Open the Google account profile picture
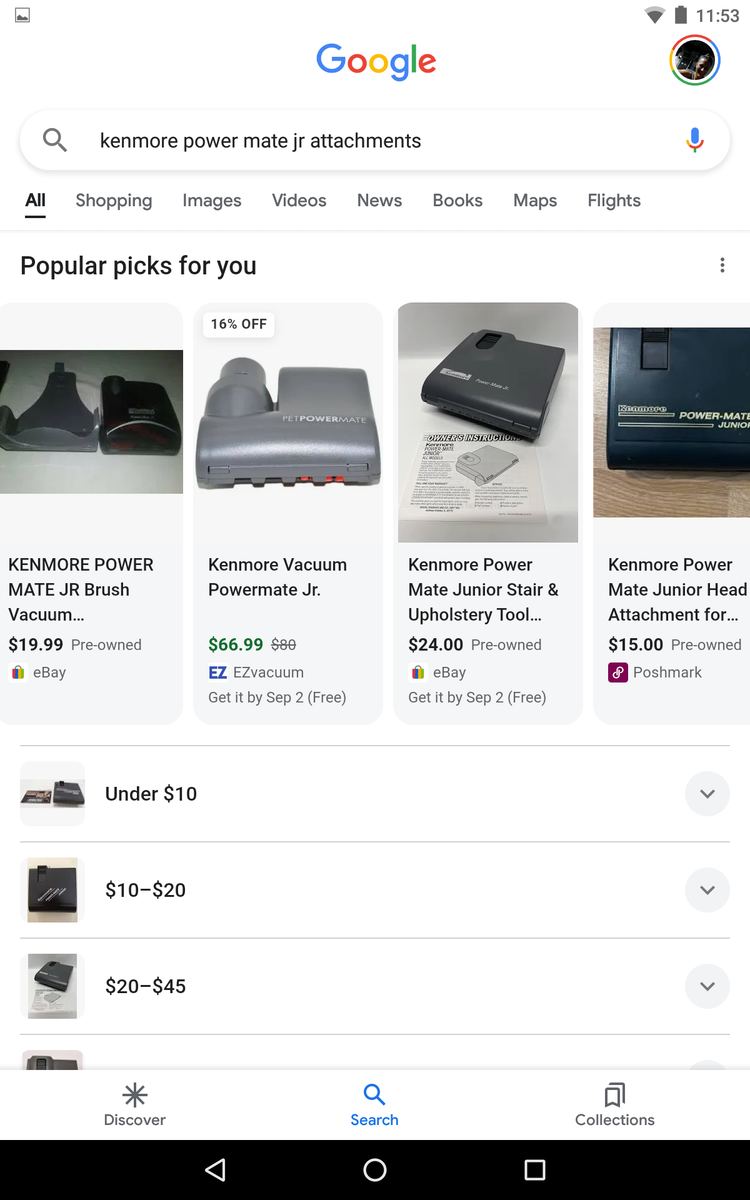 (x=694, y=61)
